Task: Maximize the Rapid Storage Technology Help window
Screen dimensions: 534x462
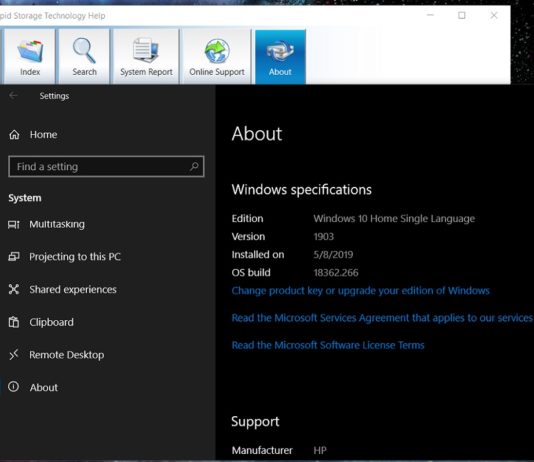Action: coord(462,15)
